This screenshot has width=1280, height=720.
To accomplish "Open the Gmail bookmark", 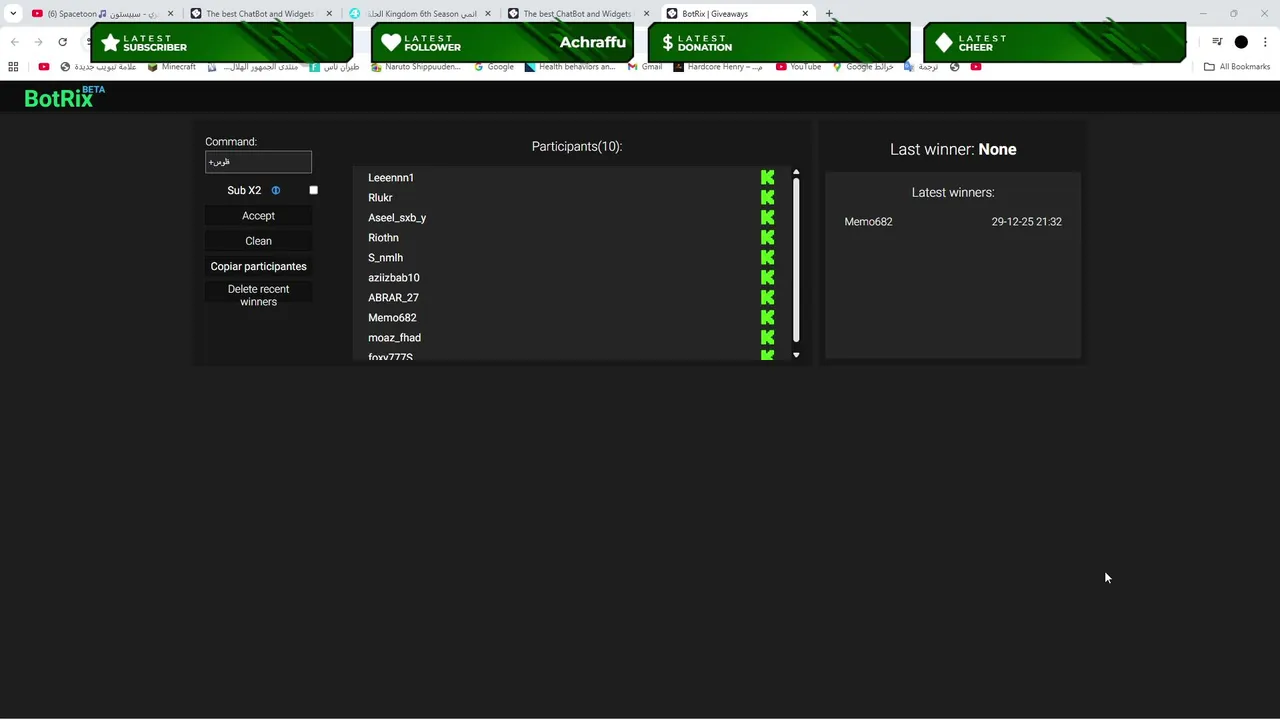I will click(645, 67).
